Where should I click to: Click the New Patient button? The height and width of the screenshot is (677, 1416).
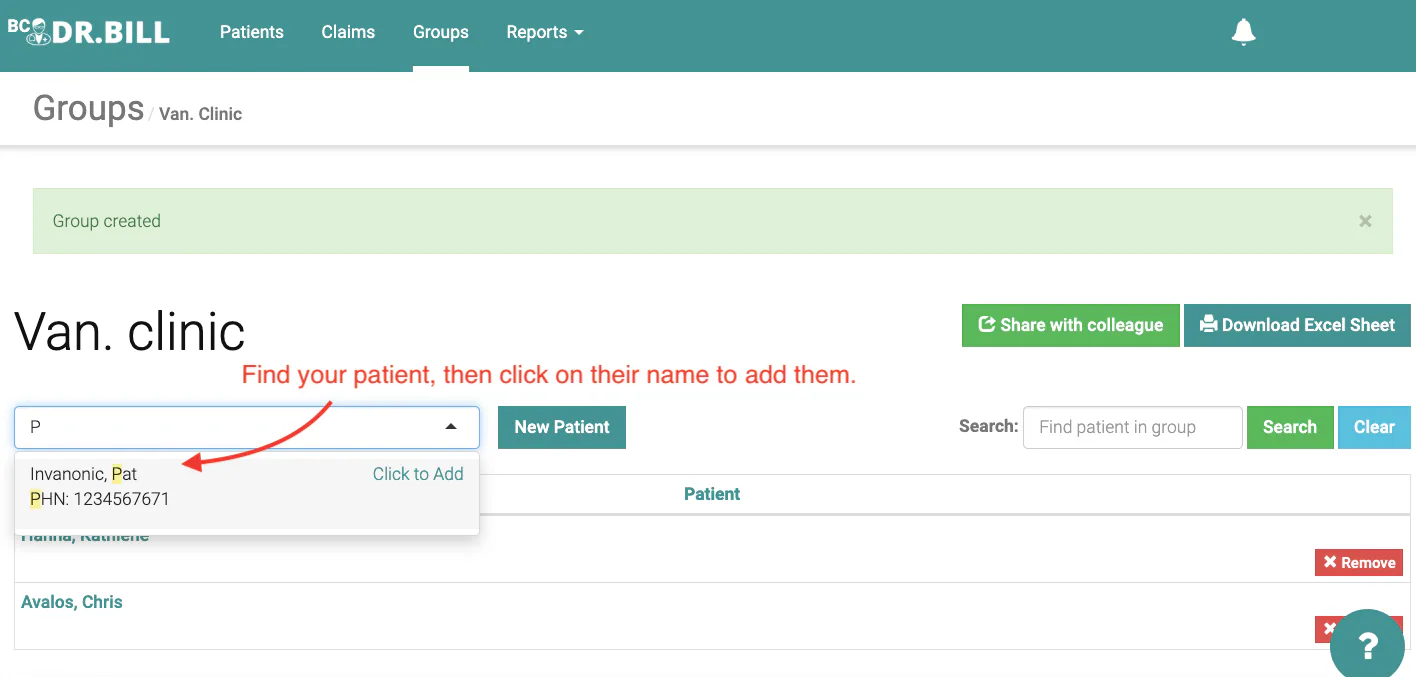click(x=562, y=427)
